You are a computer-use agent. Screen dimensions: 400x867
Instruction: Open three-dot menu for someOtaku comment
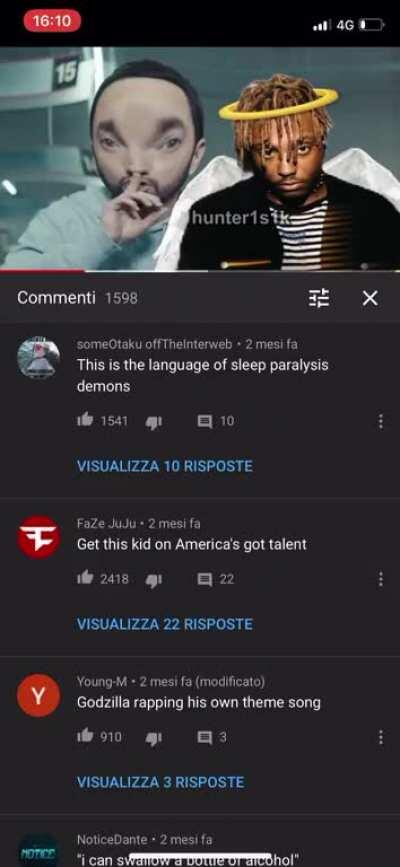click(380, 421)
